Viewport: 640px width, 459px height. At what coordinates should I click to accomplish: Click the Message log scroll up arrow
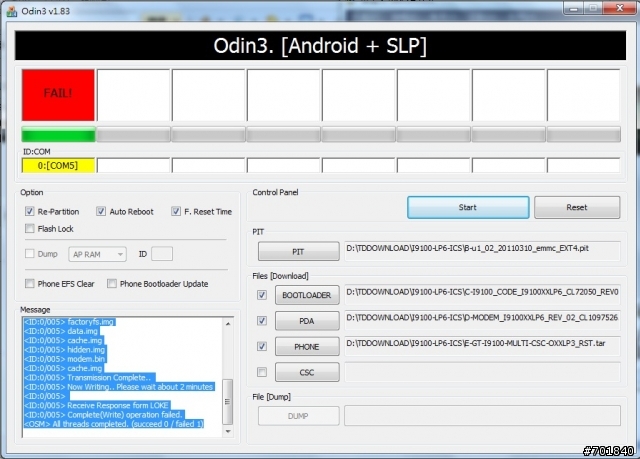point(228,324)
